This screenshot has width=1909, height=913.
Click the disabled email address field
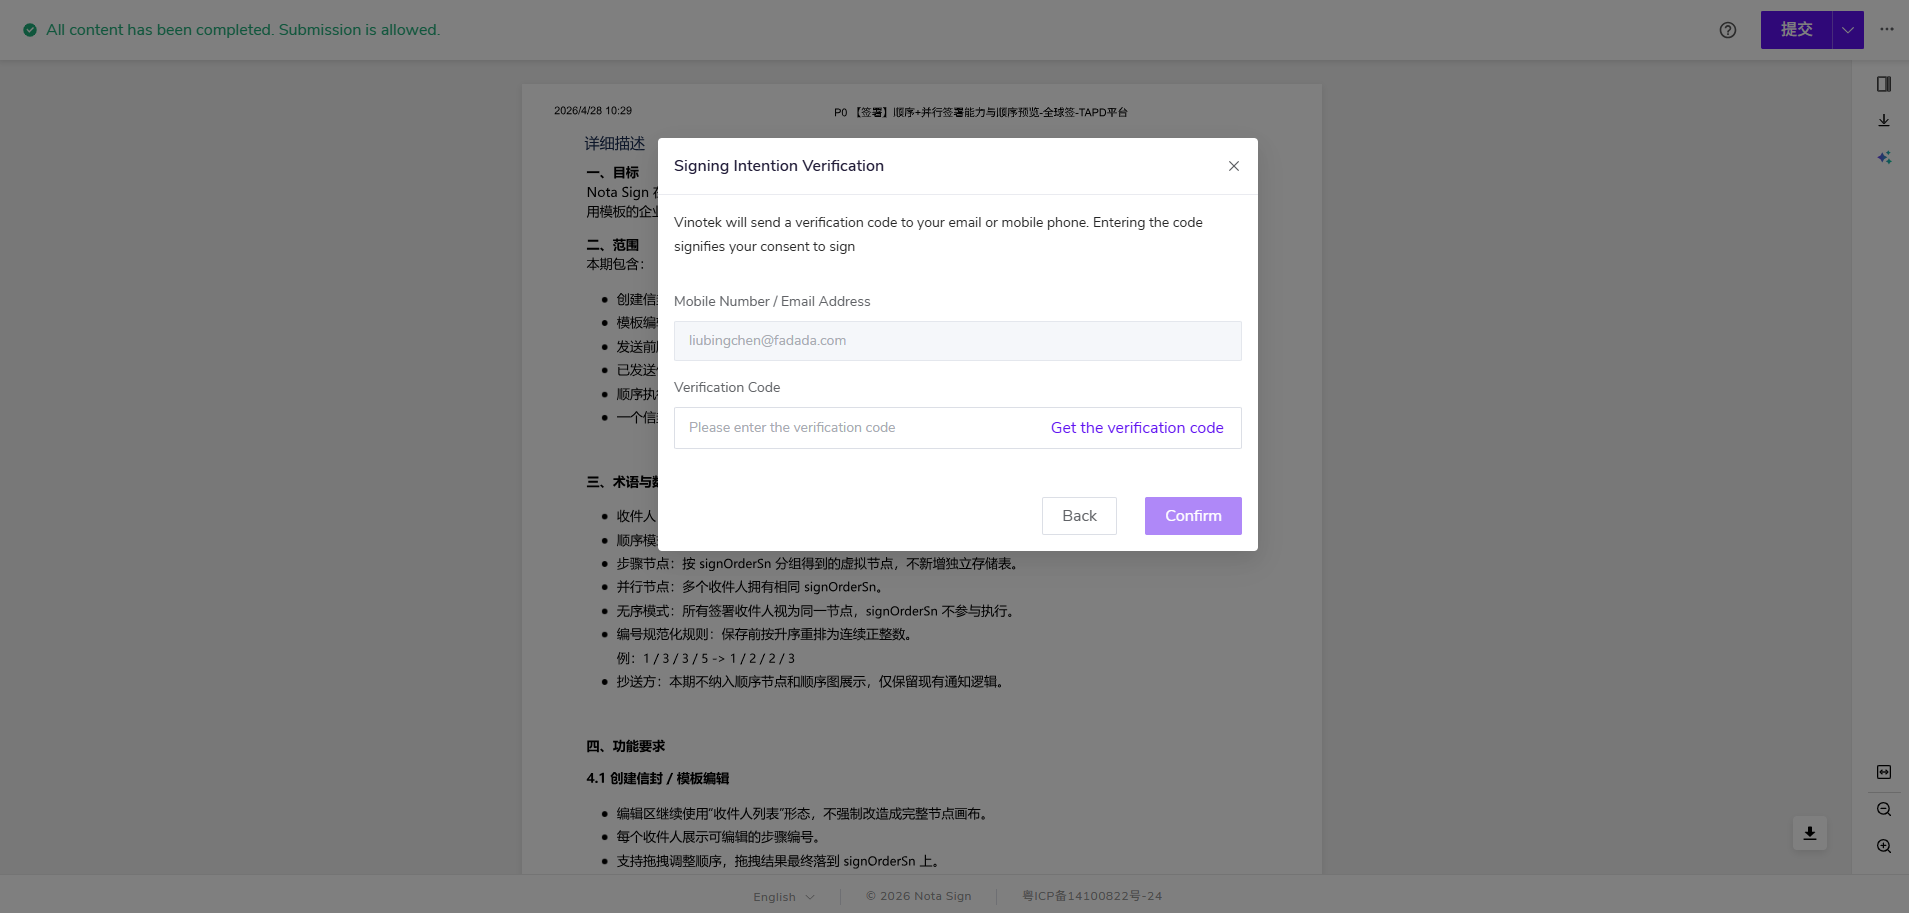coord(957,341)
